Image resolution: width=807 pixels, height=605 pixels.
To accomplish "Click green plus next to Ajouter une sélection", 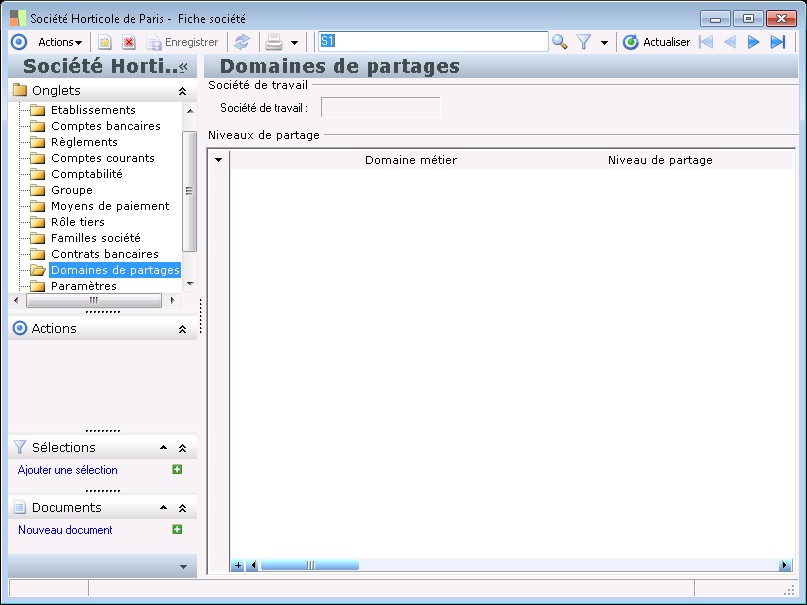I will point(177,469).
